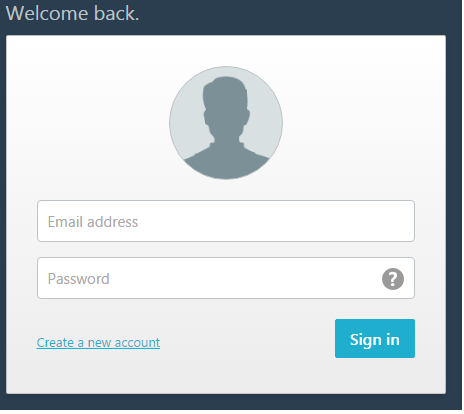464x414 pixels.
Task: Click the Sign in button
Action: click(x=375, y=338)
